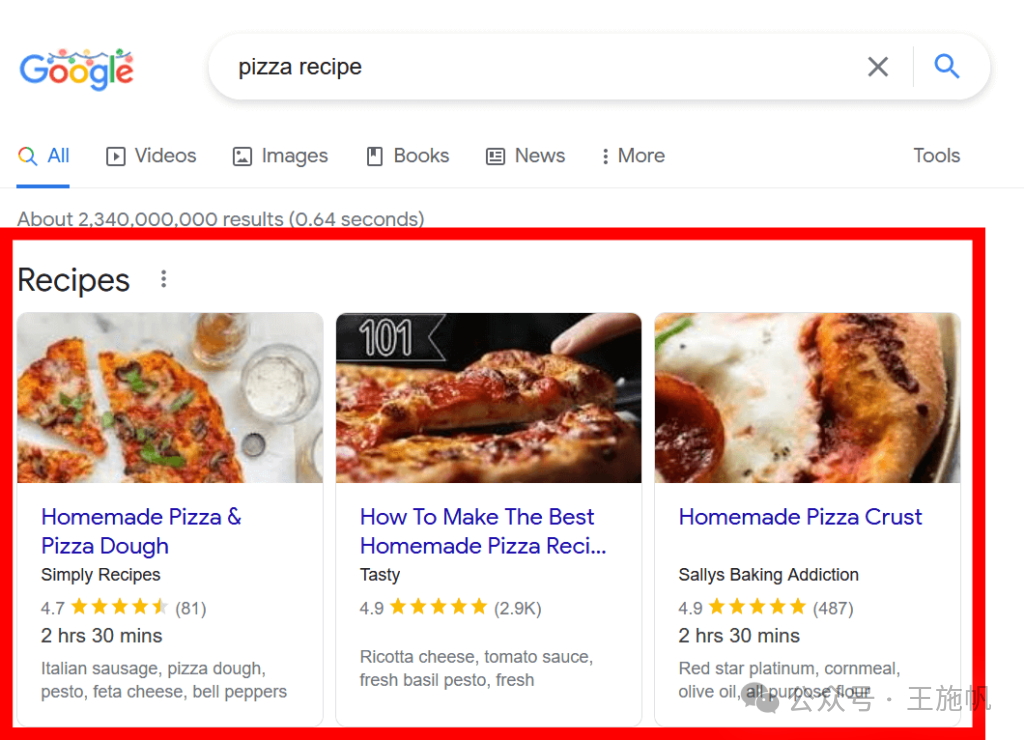The image size is (1024, 740).
Task: Click the 4.9 star rating (2.9K)
Action: pyautogui.click(x=450, y=608)
